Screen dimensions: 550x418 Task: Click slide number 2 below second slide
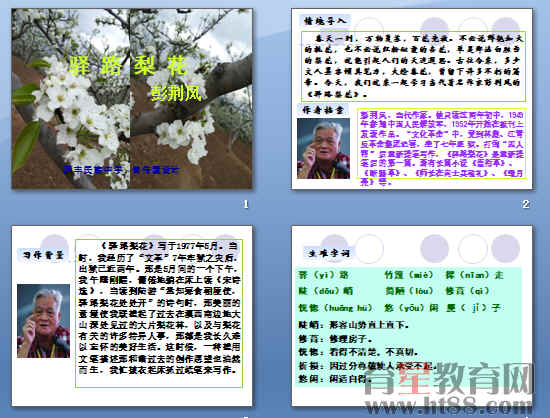point(525,204)
